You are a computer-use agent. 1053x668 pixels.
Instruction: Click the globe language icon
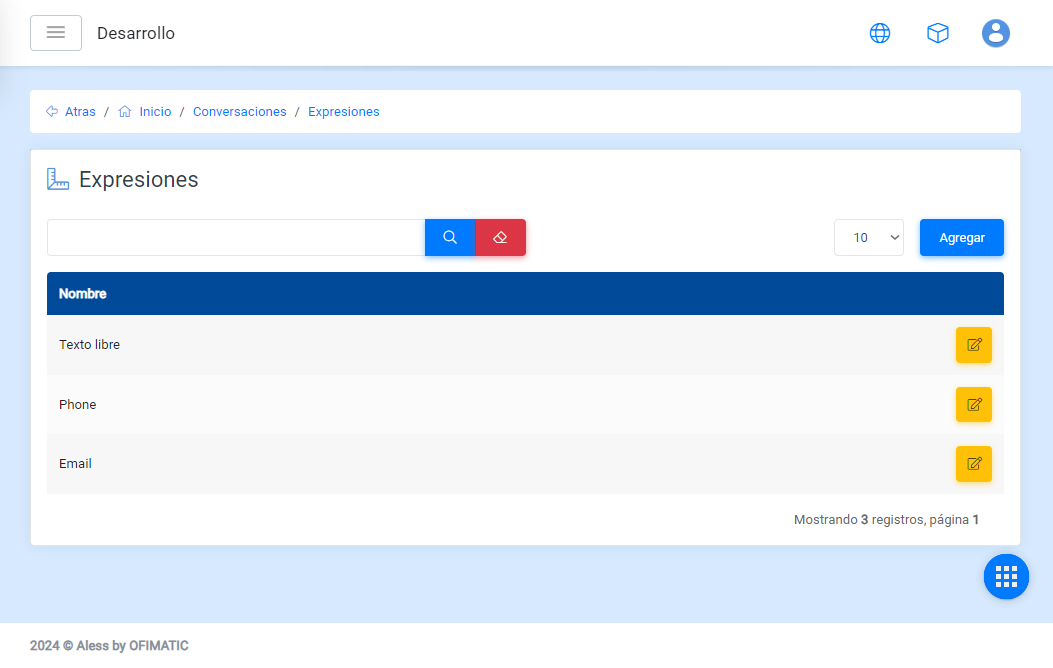pyautogui.click(x=880, y=33)
